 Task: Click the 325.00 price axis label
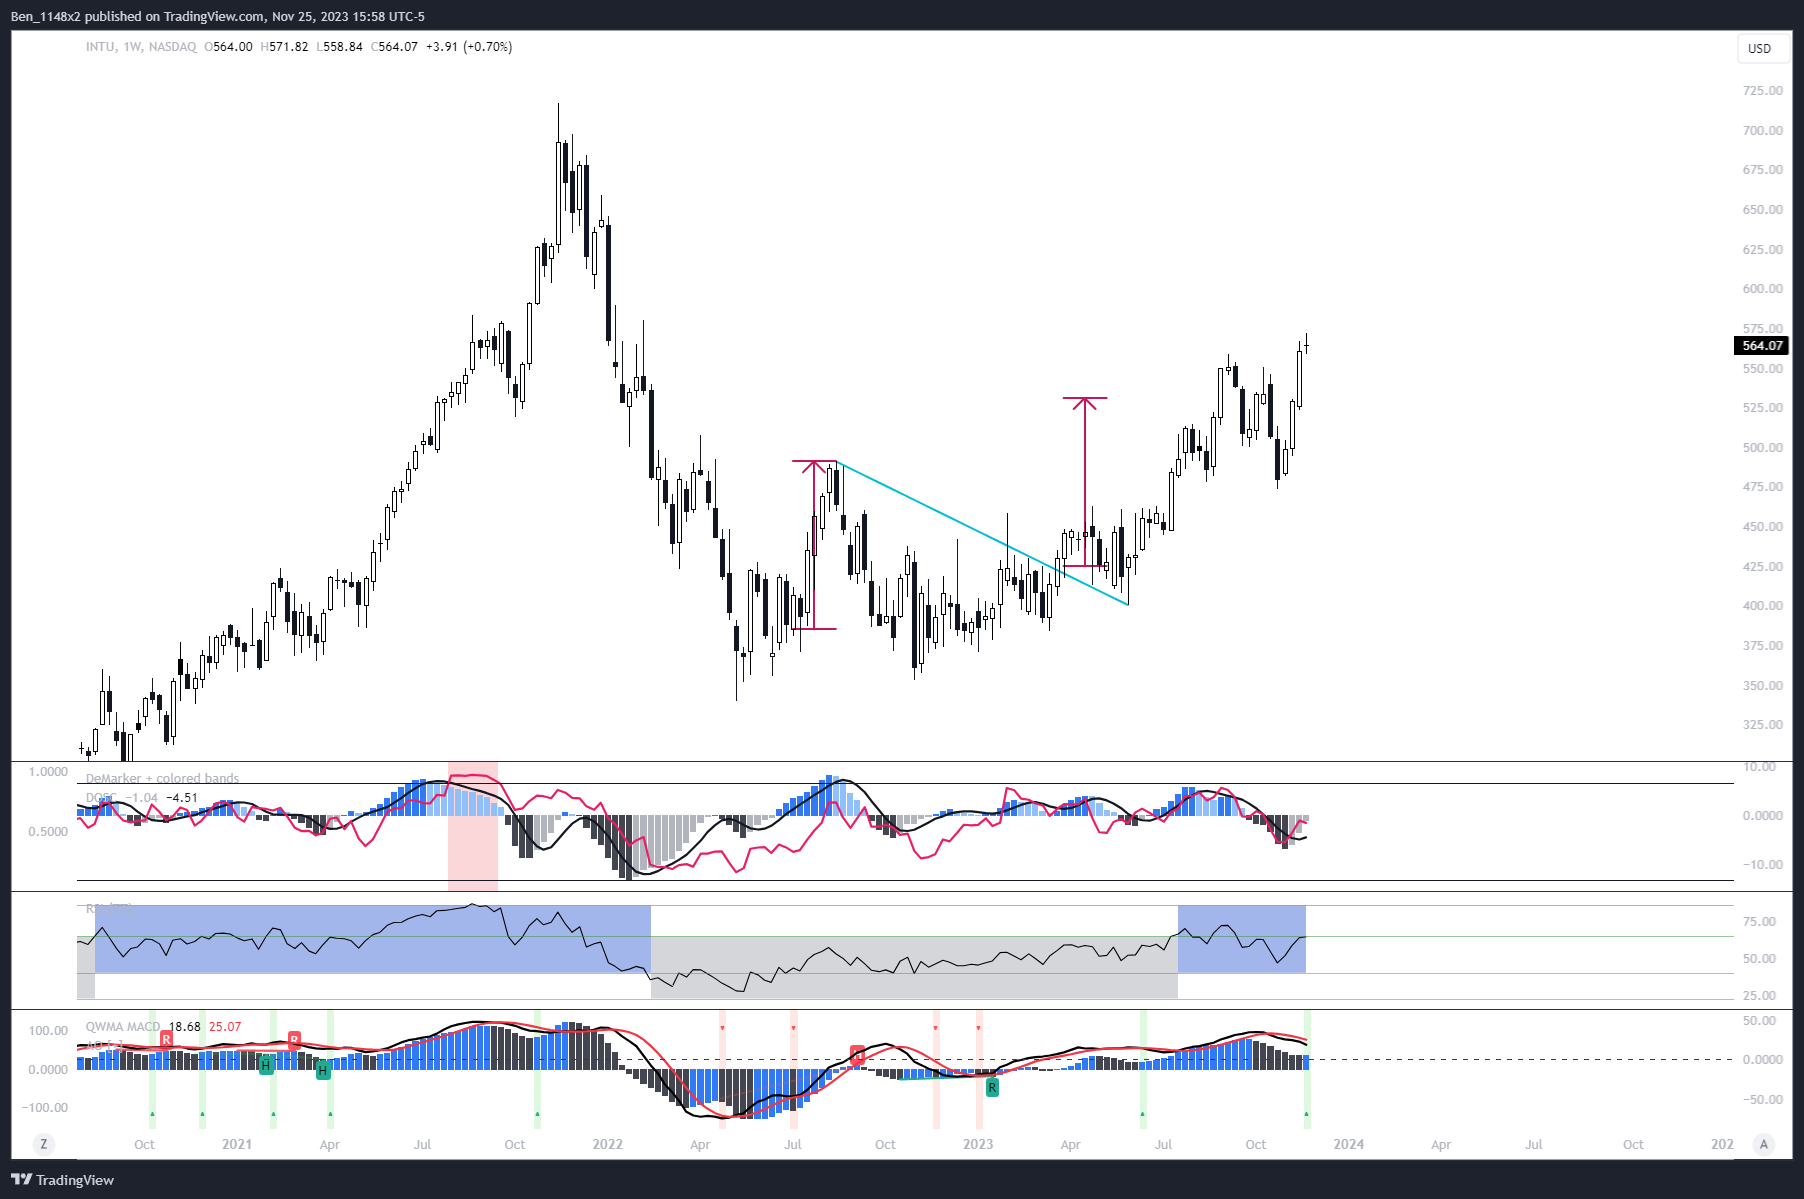(x=1763, y=725)
